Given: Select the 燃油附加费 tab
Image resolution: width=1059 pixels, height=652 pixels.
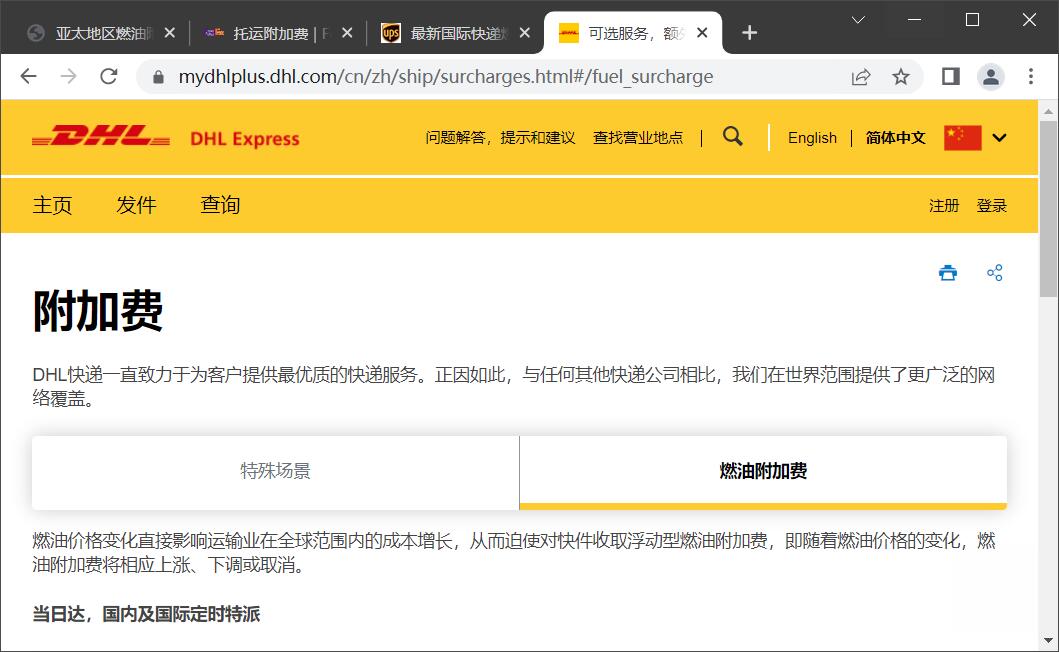Looking at the screenshot, I should [x=763, y=472].
